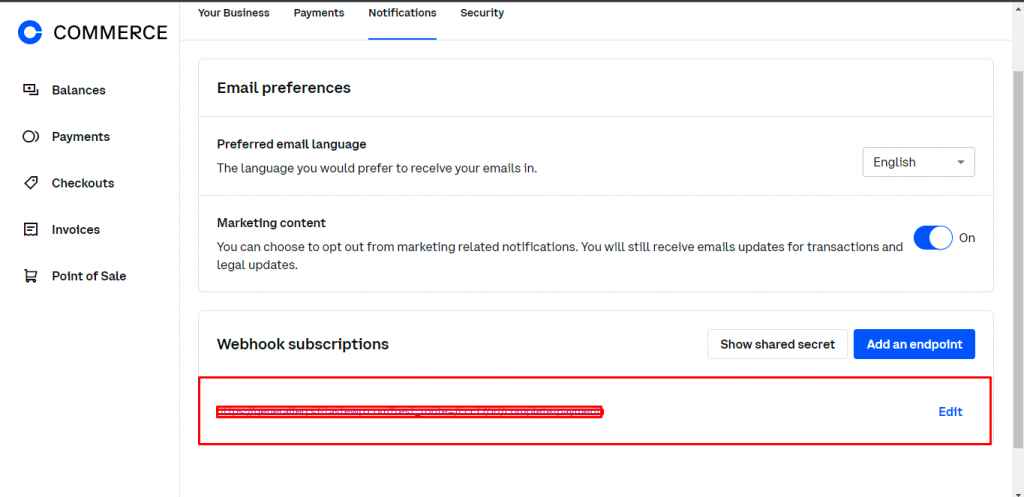The image size is (1024, 497).
Task: Click the Invoices document icon
Action: point(31,230)
